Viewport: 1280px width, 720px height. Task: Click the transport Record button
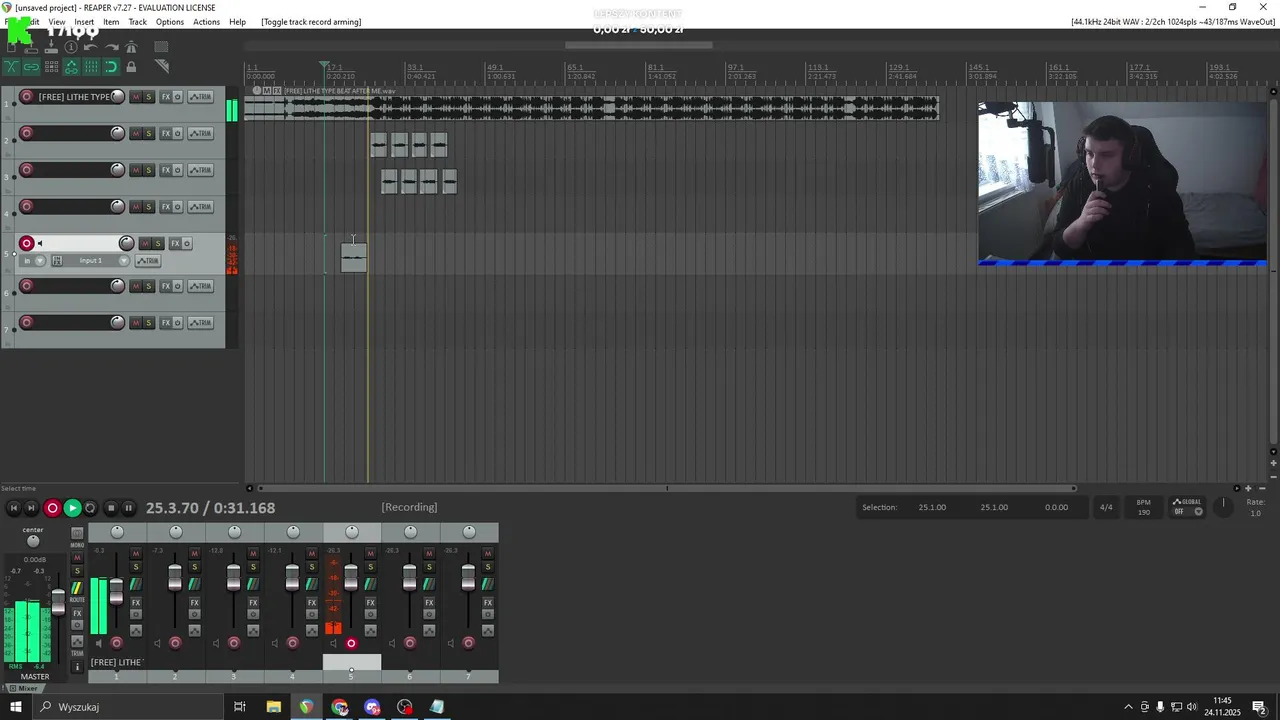(x=52, y=508)
